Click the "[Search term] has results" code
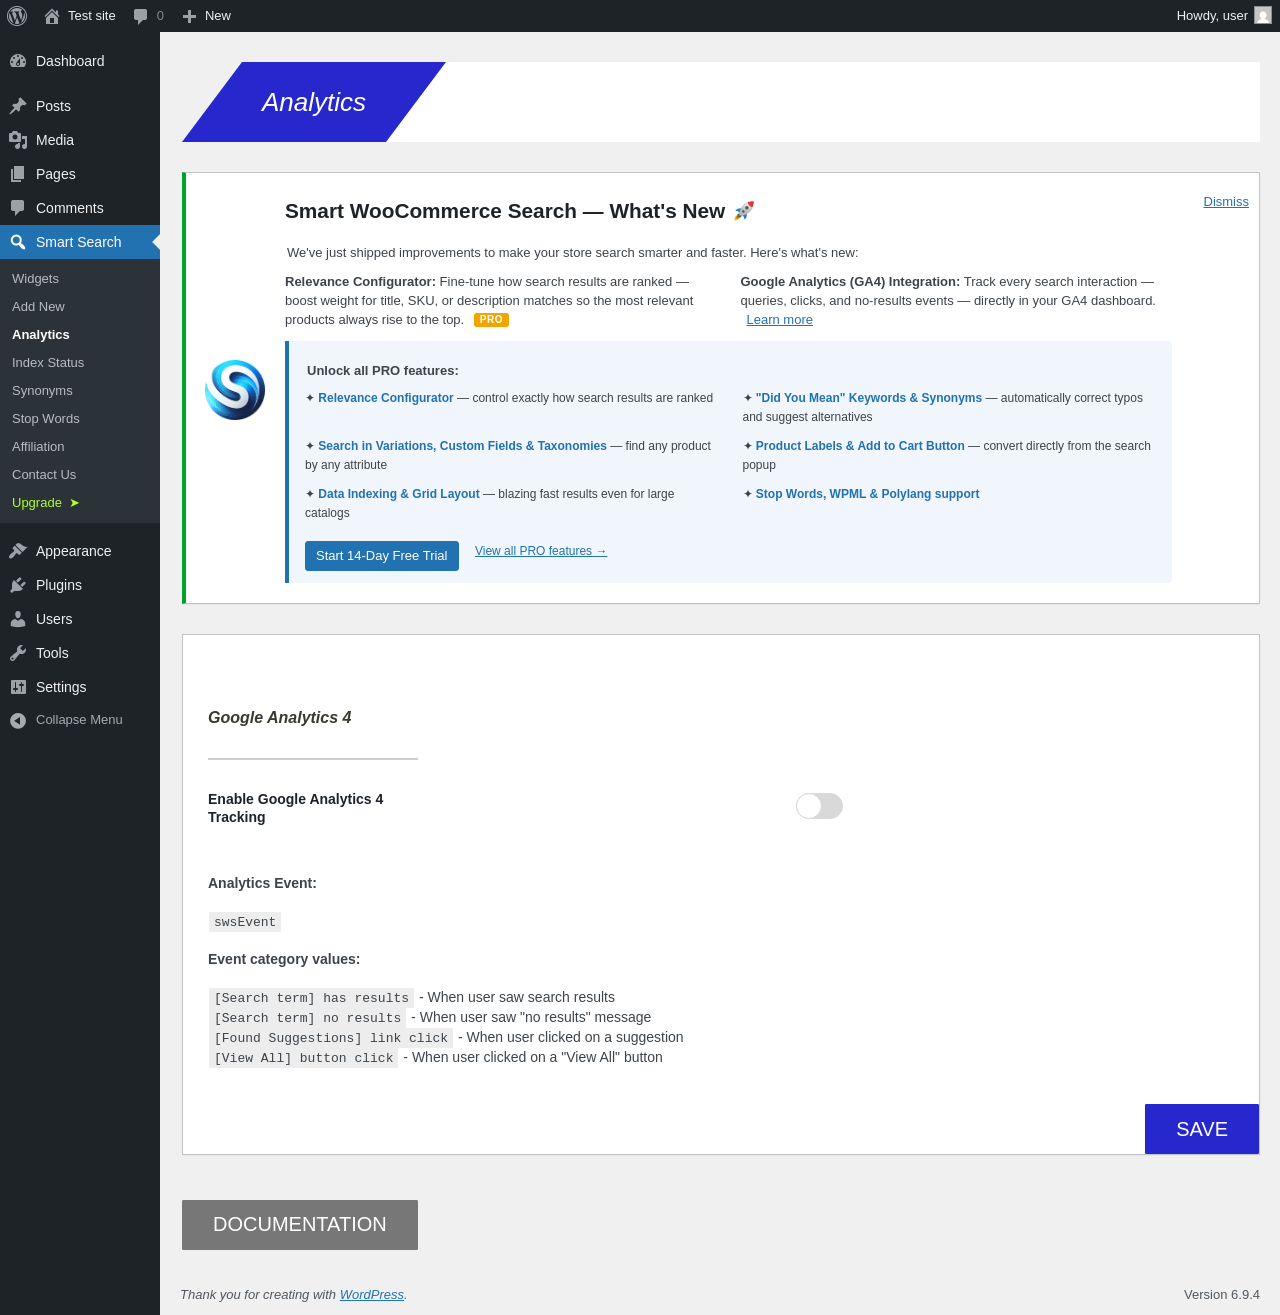The width and height of the screenshot is (1280, 1315). tap(311, 998)
